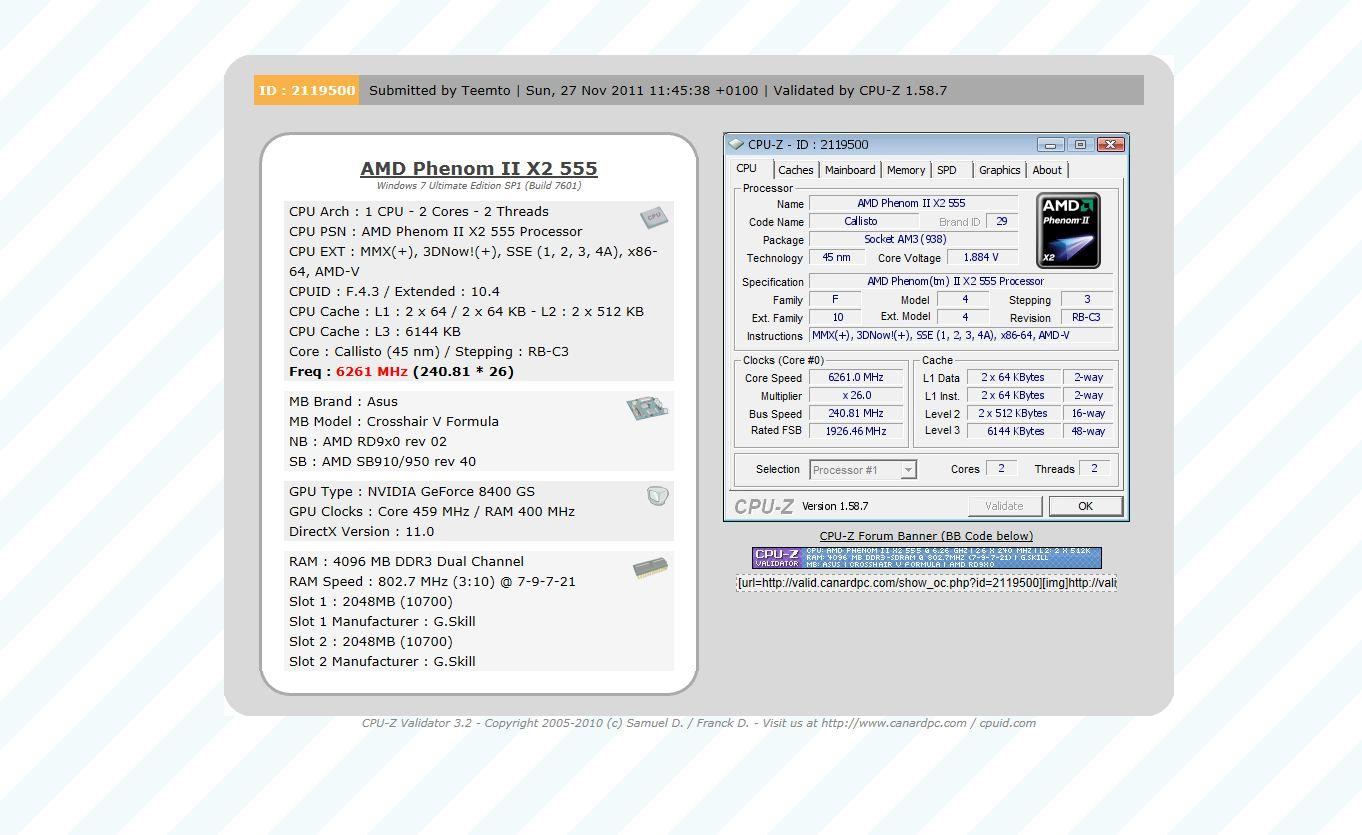Maximize the CPU-Z window
The image size is (1362, 835).
point(1080,144)
